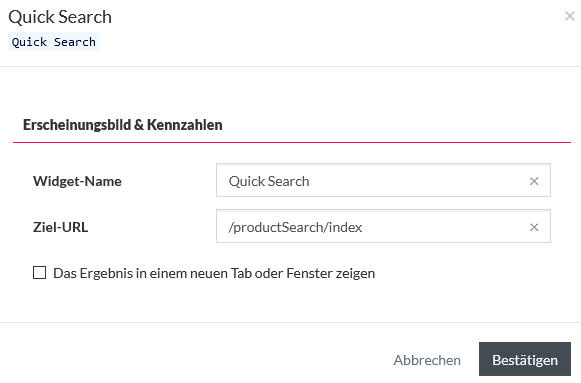
Task: Enable showing result in new tab checkbox
Action: click(x=39, y=273)
